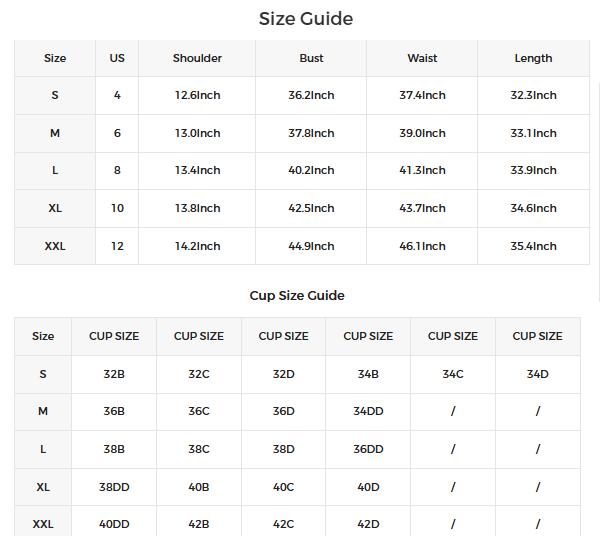
Task: Click the 42D cup size cell
Action: click(x=368, y=524)
